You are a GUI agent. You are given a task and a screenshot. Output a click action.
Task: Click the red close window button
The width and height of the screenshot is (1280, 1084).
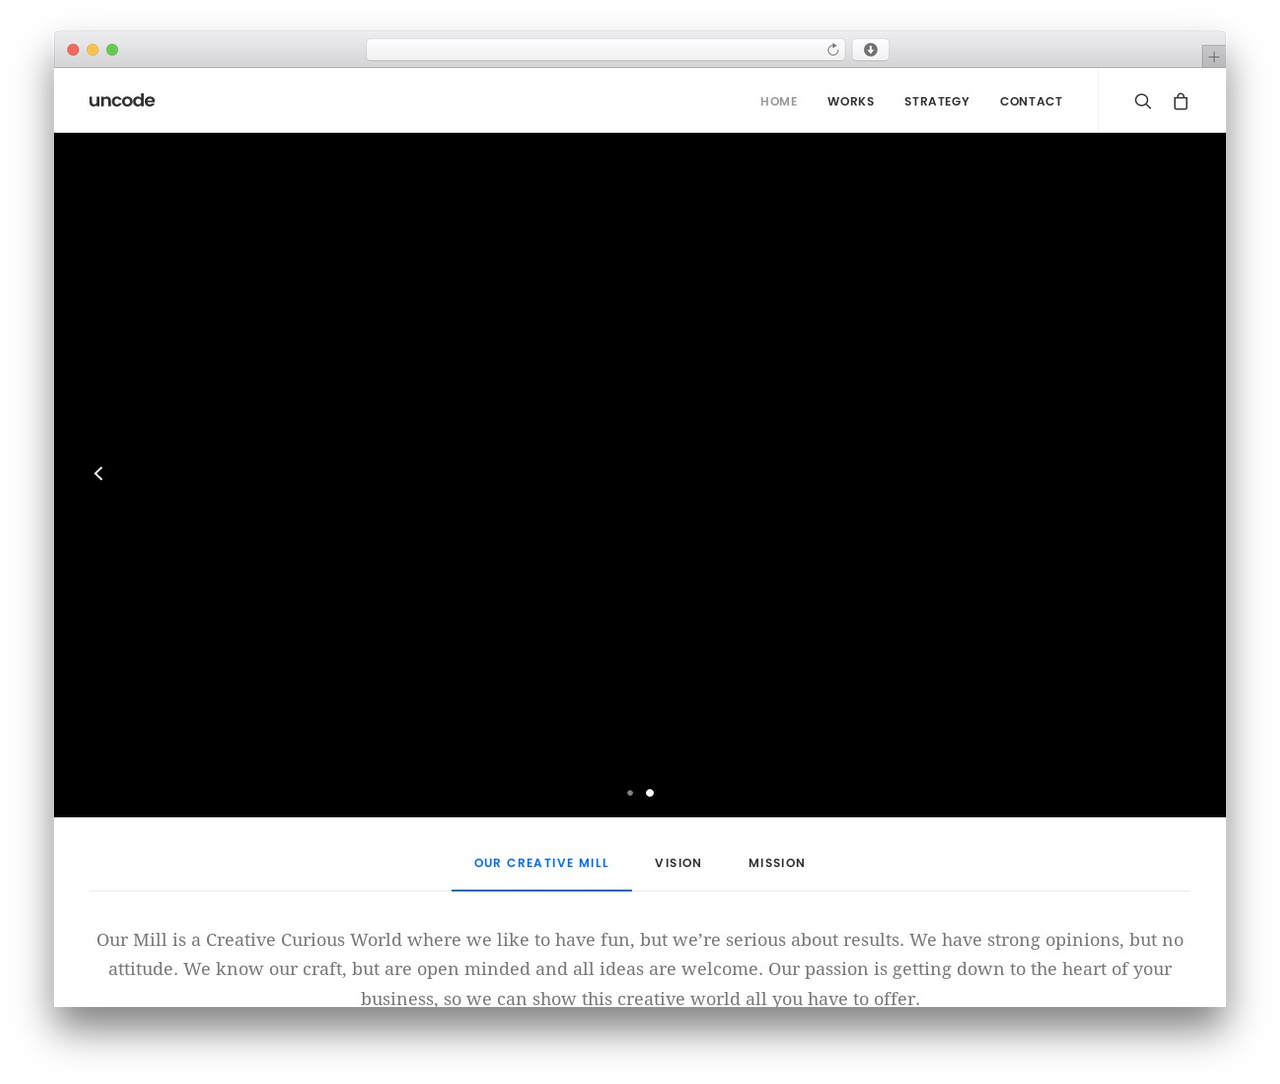point(73,50)
